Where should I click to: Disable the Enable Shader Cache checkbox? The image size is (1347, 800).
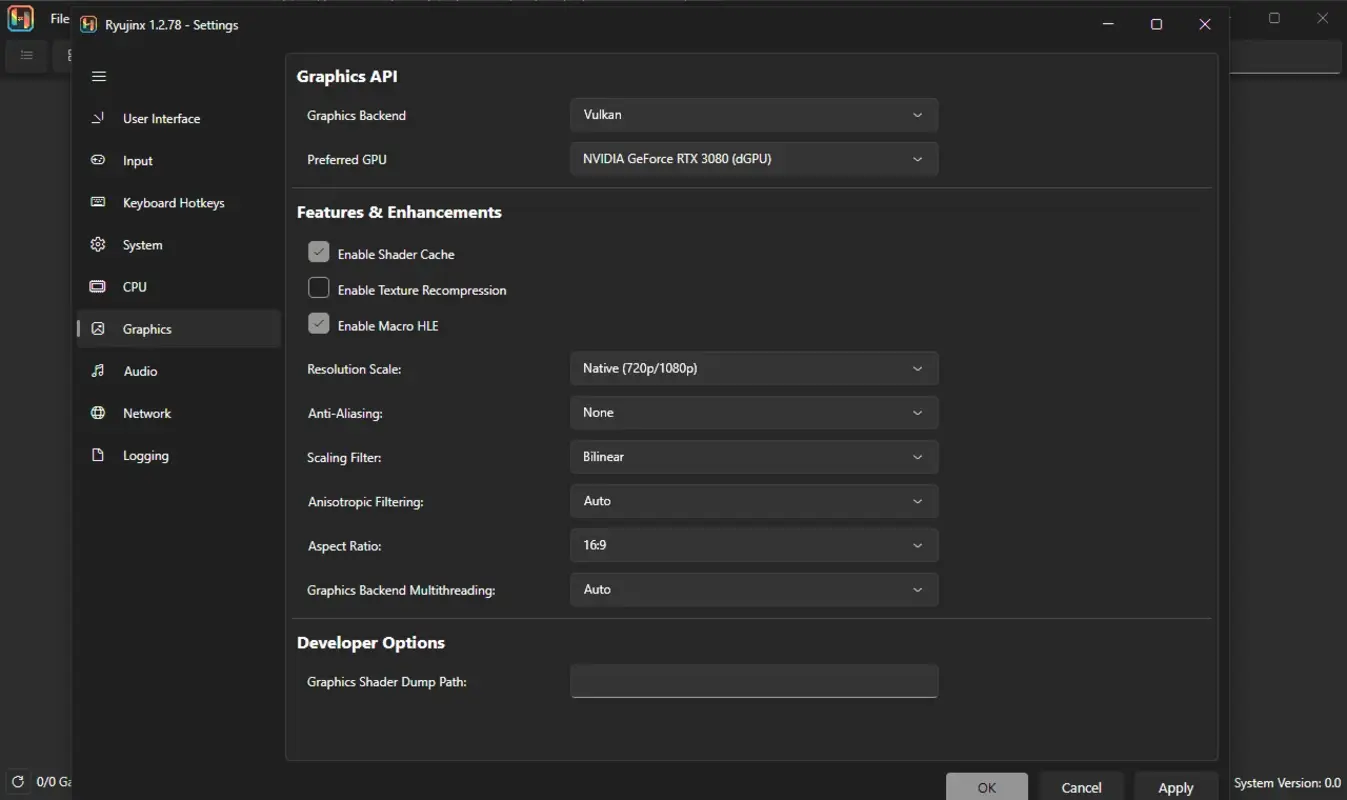pyautogui.click(x=318, y=251)
